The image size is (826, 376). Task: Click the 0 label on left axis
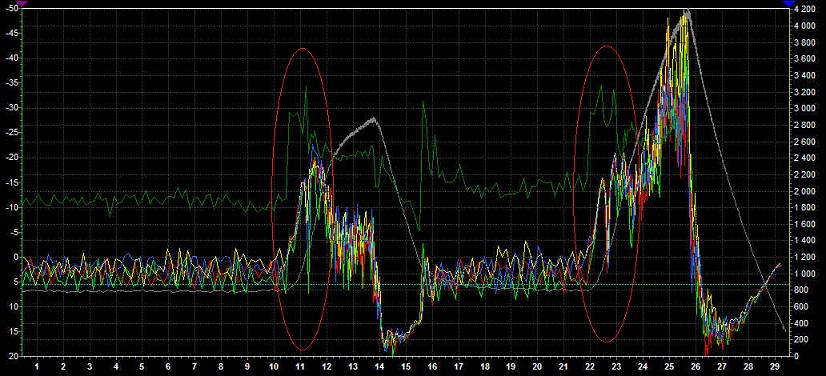(16, 257)
